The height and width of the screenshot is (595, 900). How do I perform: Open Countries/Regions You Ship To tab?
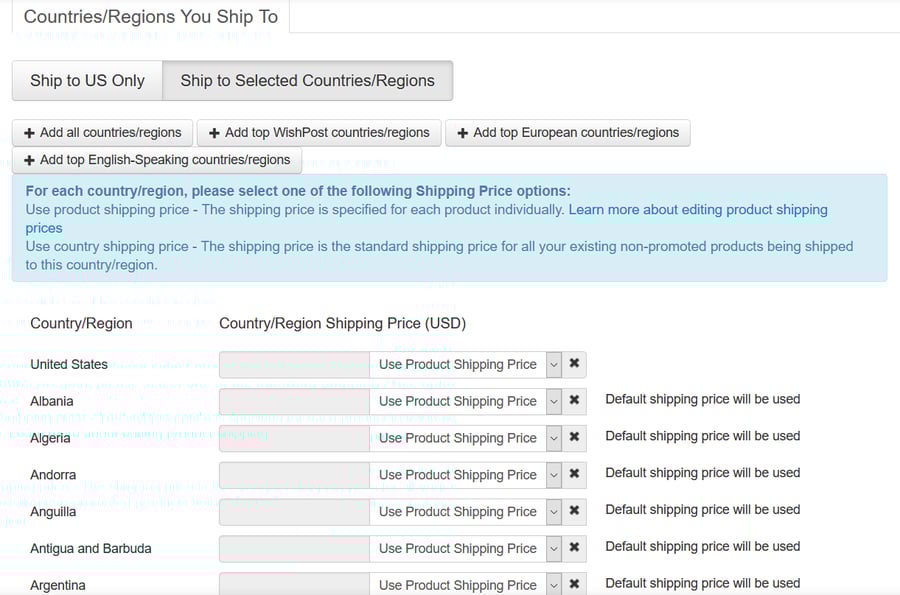tap(150, 17)
